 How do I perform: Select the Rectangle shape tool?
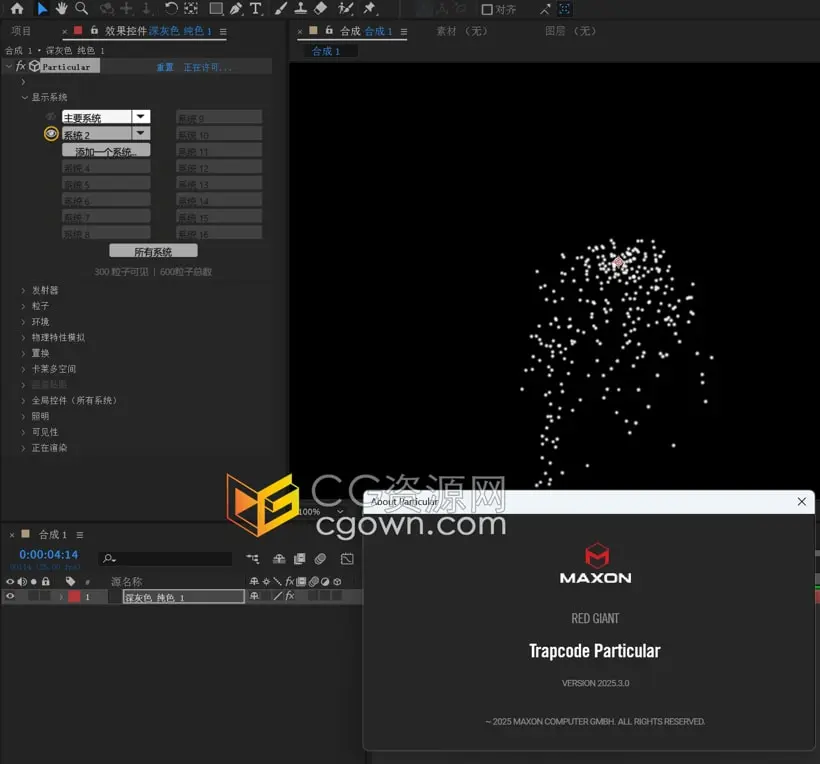point(215,8)
